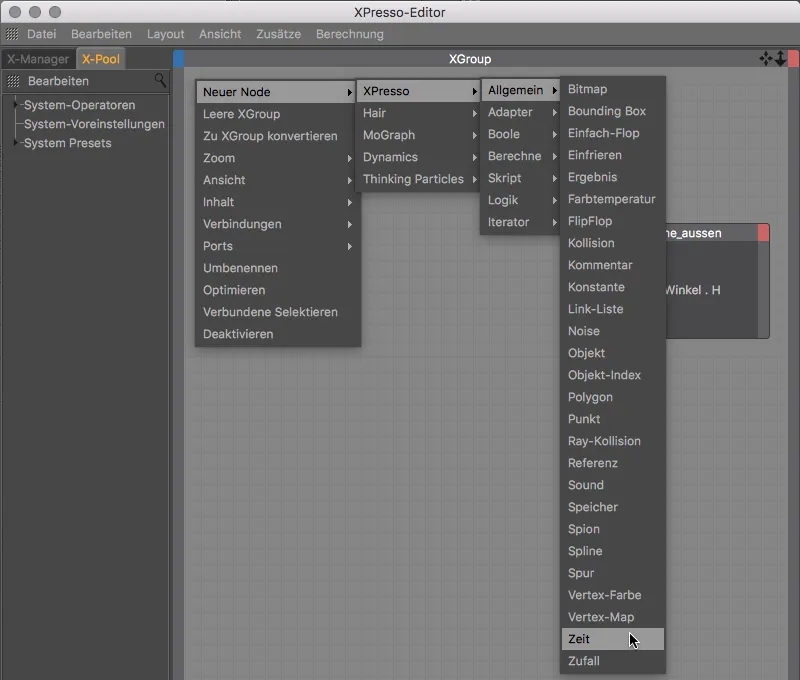Image resolution: width=800 pixels, height=680 pixels.
Task: Open the Inhalt submenu
Action: (277, 202)
